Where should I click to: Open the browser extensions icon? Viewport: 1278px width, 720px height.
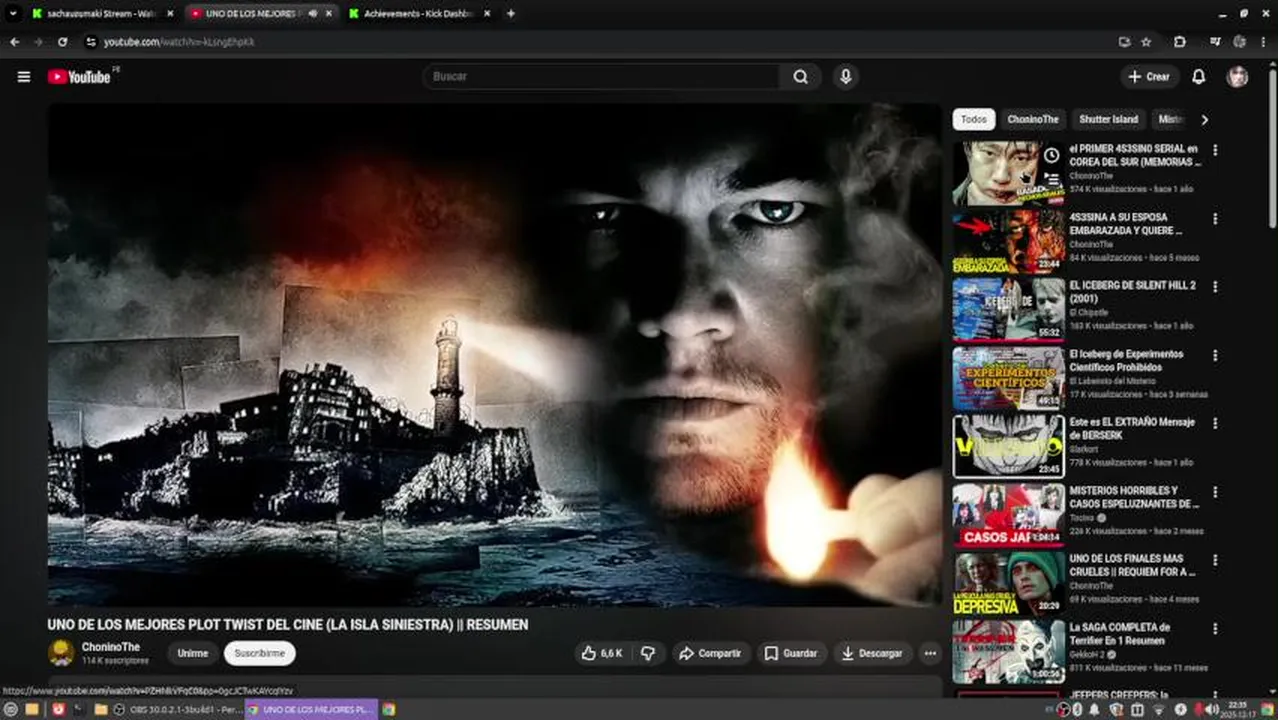click(1180, 42)
